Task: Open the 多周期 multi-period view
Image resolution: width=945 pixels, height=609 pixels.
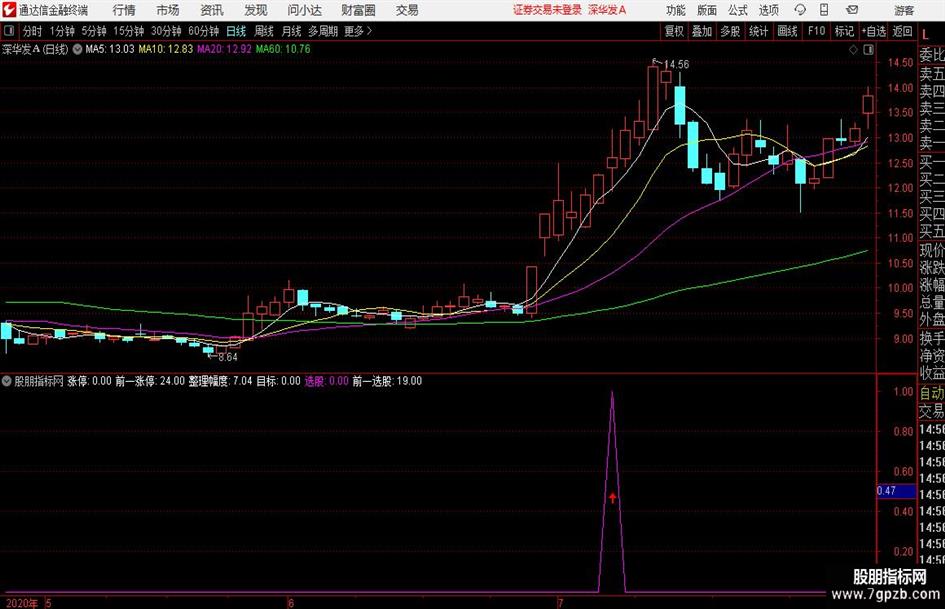Action: click(322, 31)
